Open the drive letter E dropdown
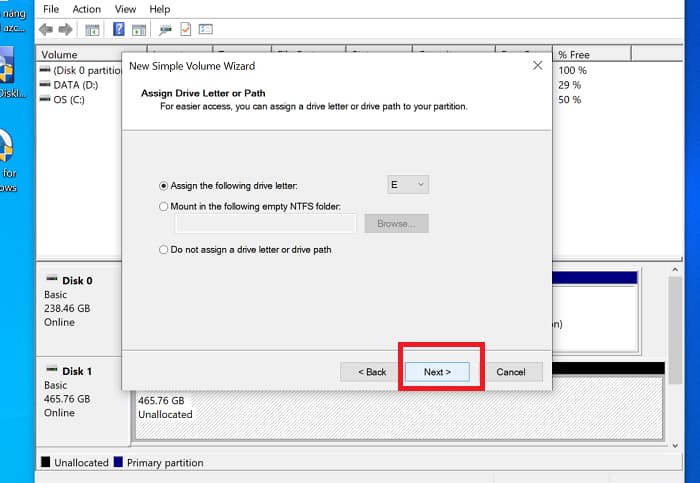Viewport: 700px width, 483px height. tap(408, 185)
